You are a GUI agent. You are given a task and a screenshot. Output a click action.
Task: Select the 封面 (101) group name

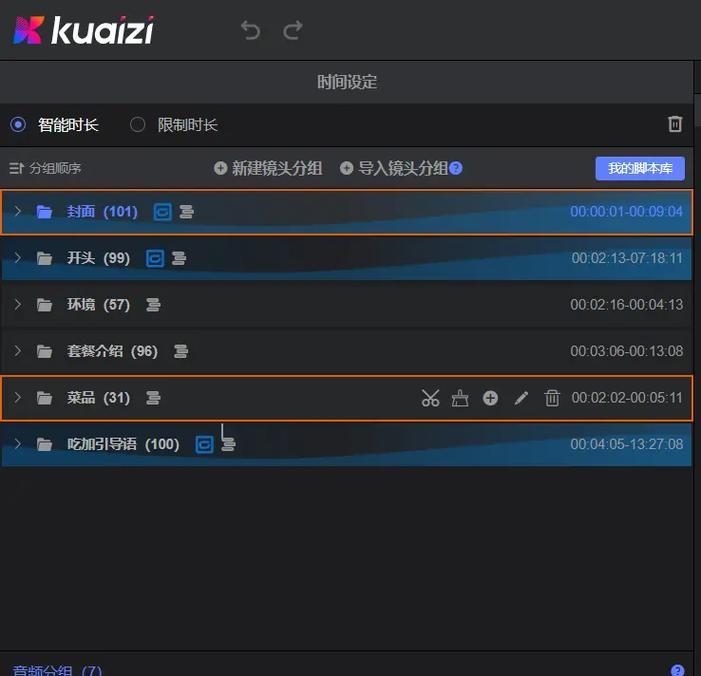click(x=102, y=211)
